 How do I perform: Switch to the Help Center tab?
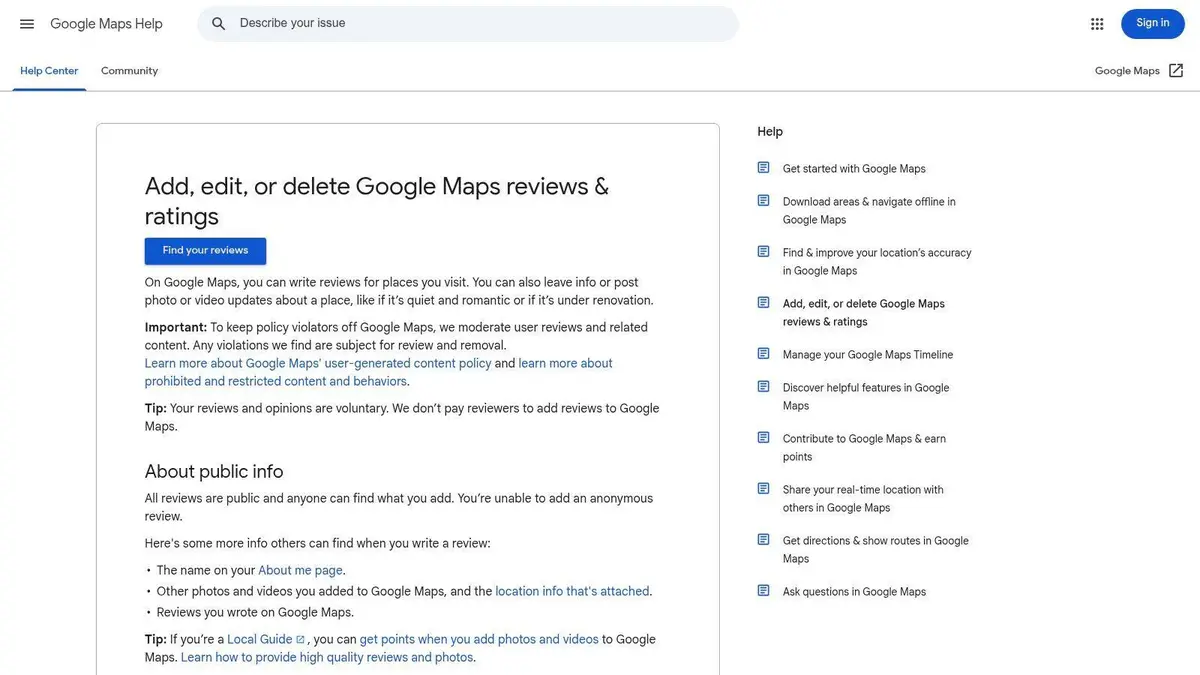pos(49,71)
